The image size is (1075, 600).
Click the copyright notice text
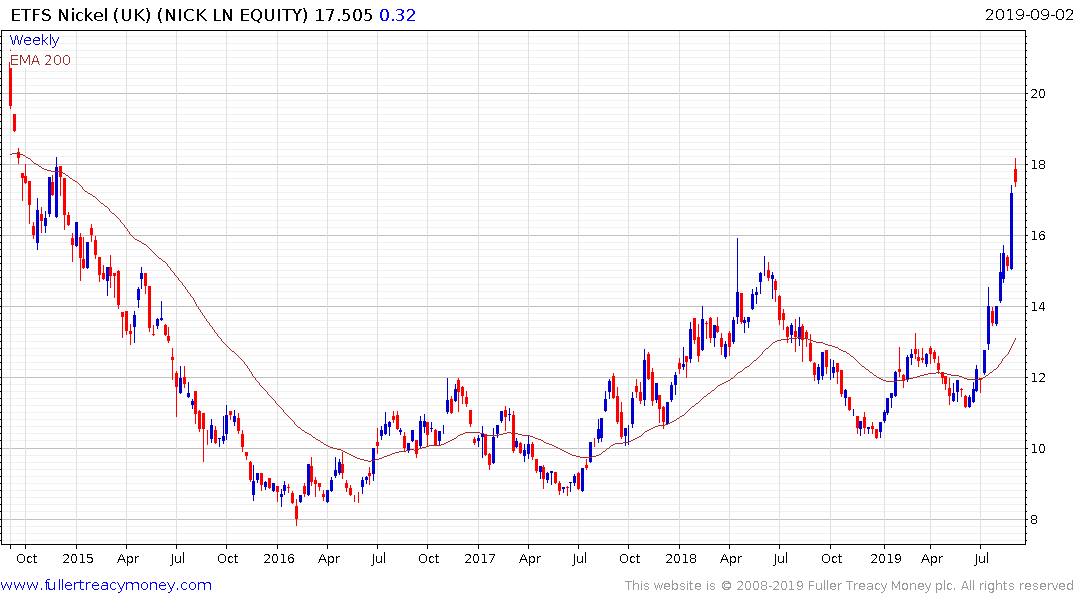(849, 586)
